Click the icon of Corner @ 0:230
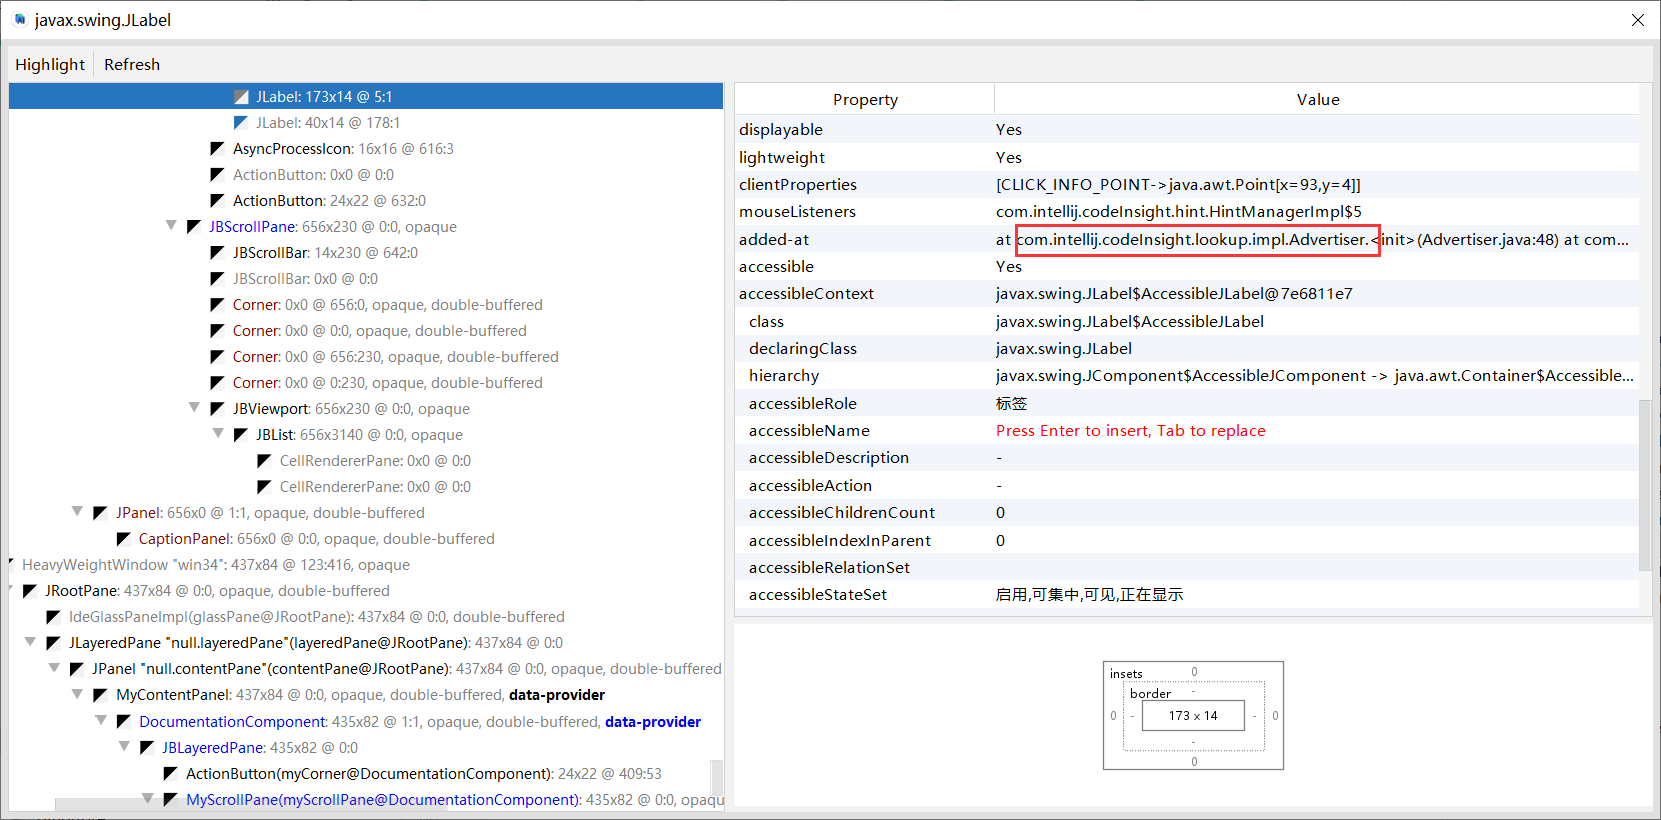The height and width of the screenshot is (820, 1661). point(217,382)
